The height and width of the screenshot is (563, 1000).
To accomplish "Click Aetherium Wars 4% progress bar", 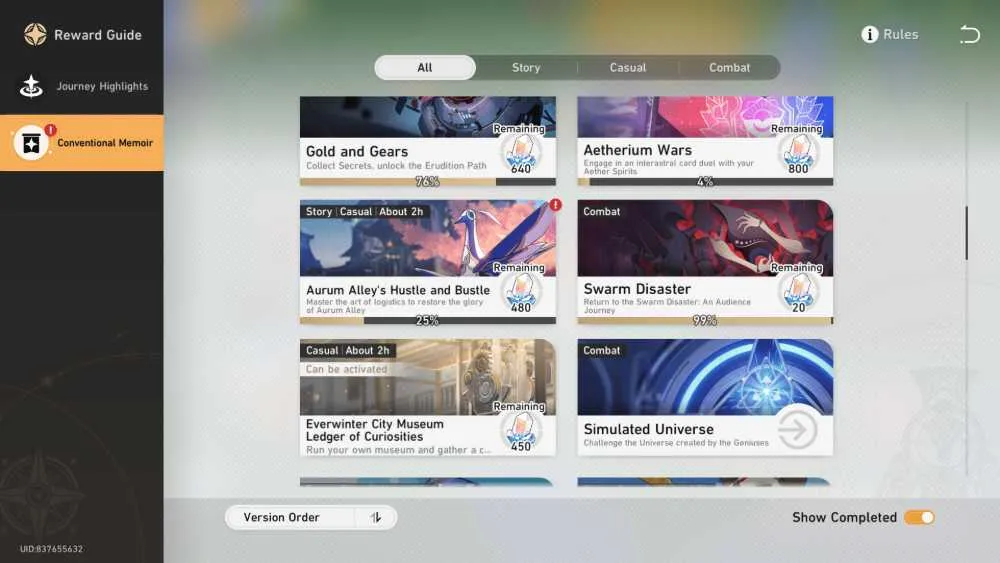I will coord(705,182).
